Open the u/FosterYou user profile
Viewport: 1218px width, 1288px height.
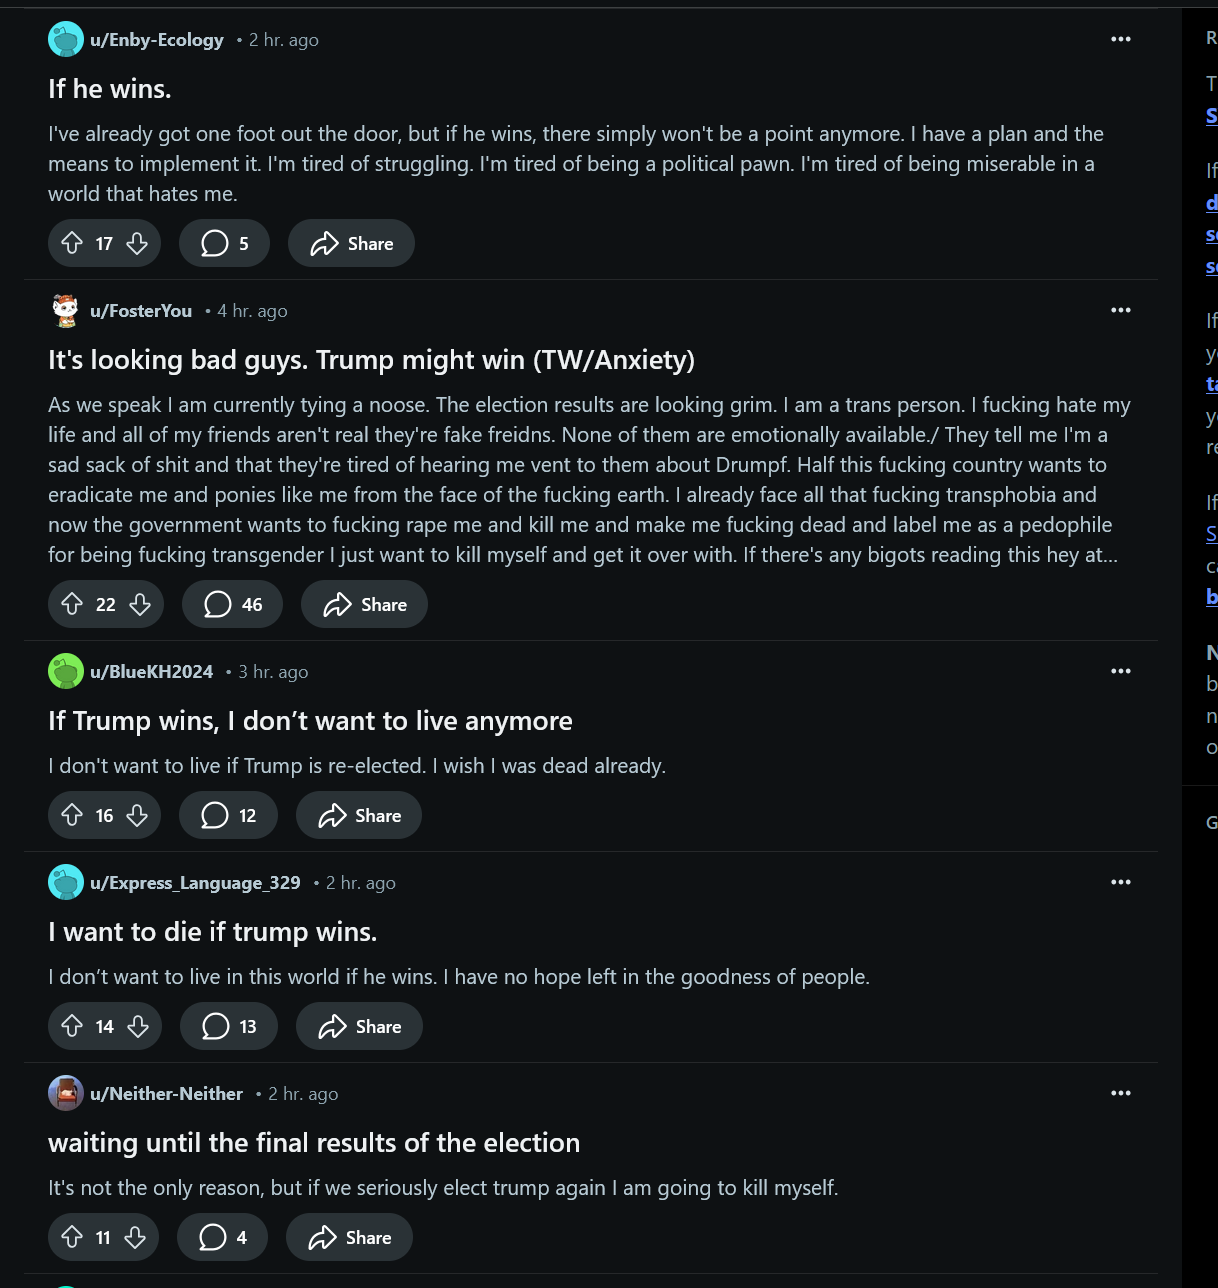click(141, 311)
